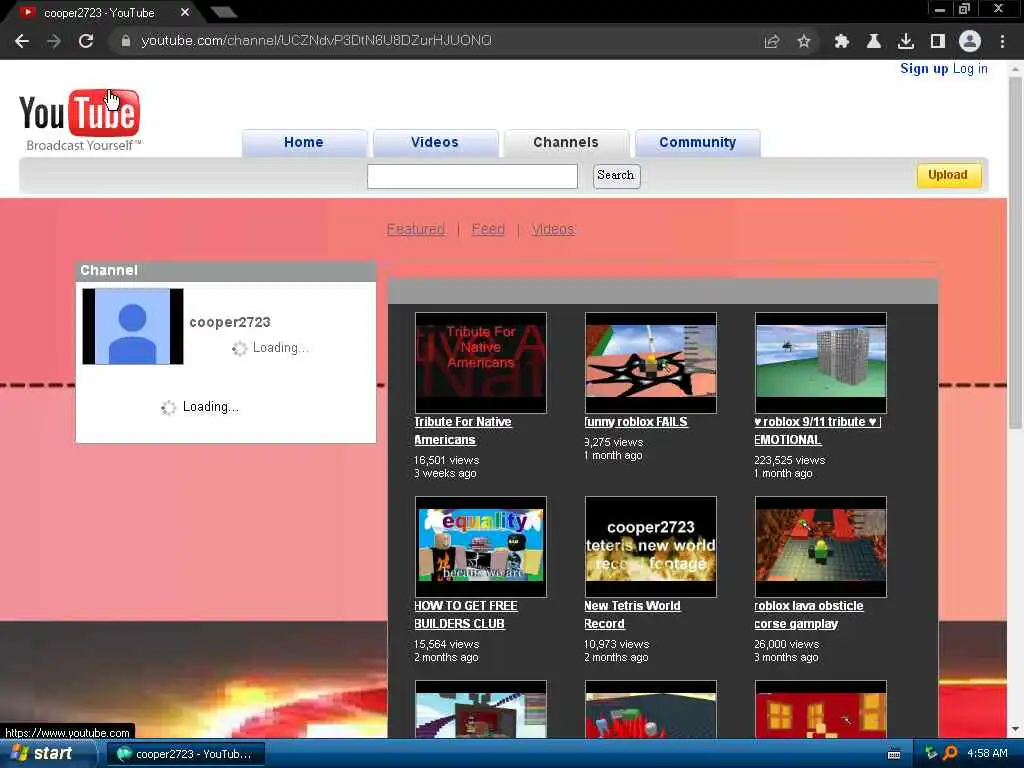Open the funny roblox FAILS thumbnail

point(650,362)
